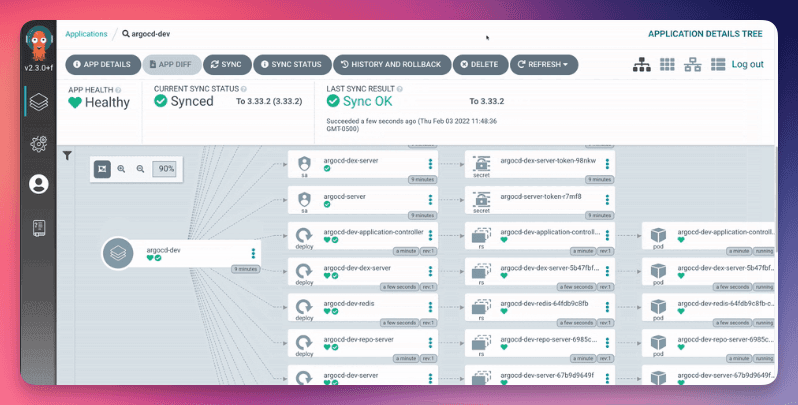Open Settings gear in the sidebar
Viewport: 798px width, 405px height.
click(39, 144)
